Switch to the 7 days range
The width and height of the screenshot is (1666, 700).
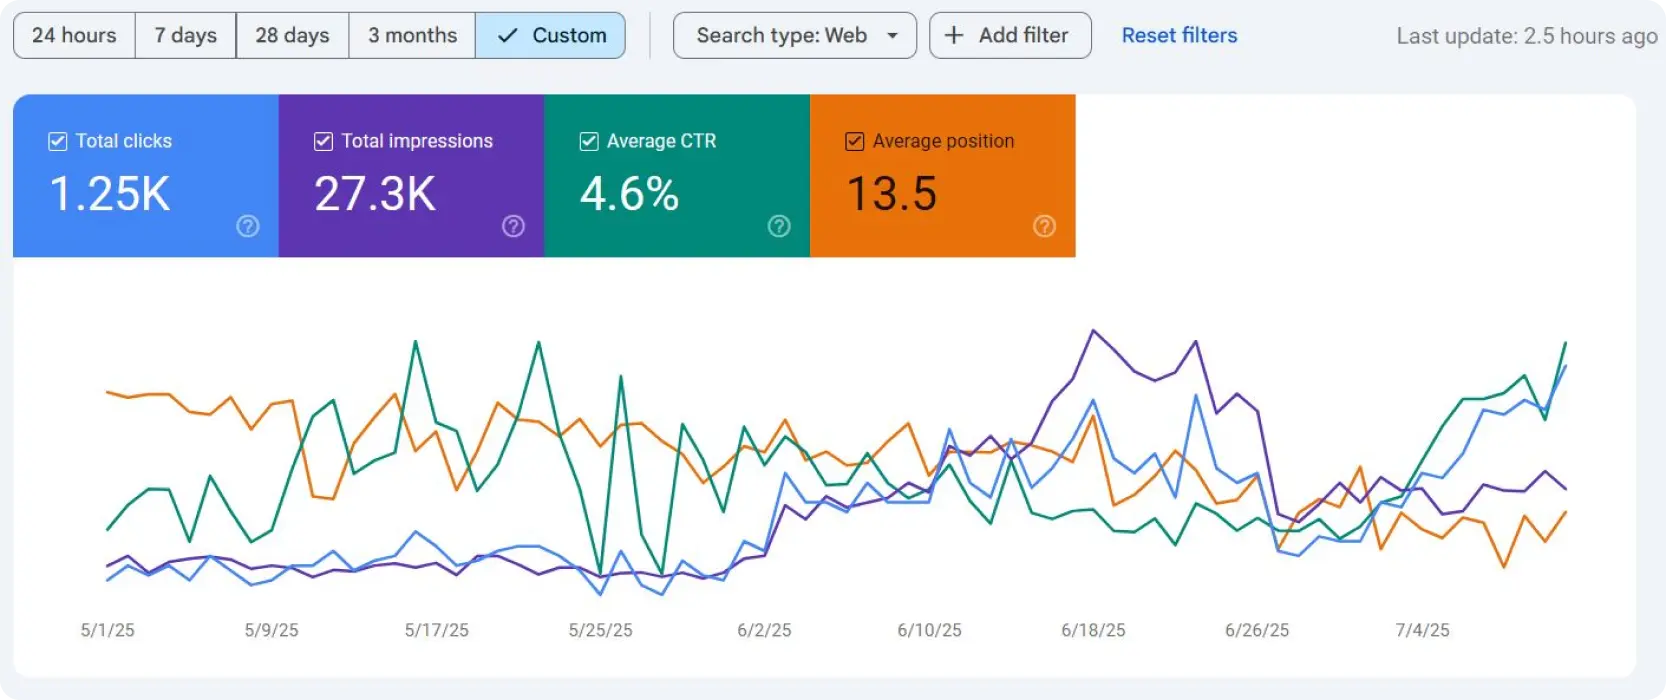coord(186,36)
